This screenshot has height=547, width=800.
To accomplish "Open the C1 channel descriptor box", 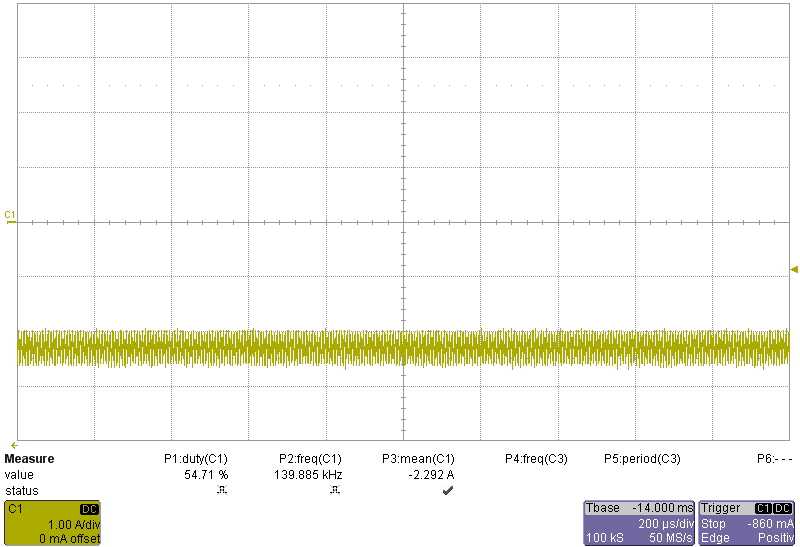I will (x=52, y=523).
